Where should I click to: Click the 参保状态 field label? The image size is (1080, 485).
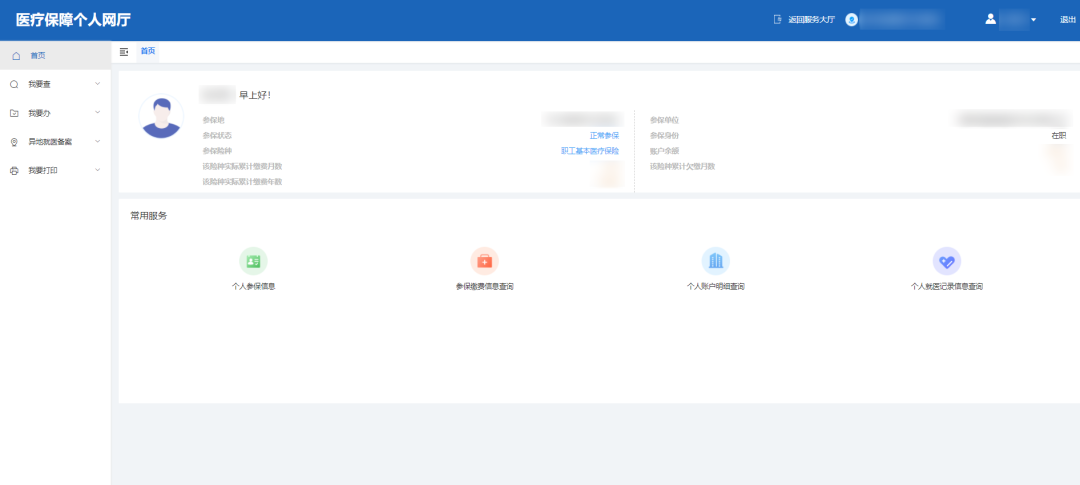(x=217, y=136)
